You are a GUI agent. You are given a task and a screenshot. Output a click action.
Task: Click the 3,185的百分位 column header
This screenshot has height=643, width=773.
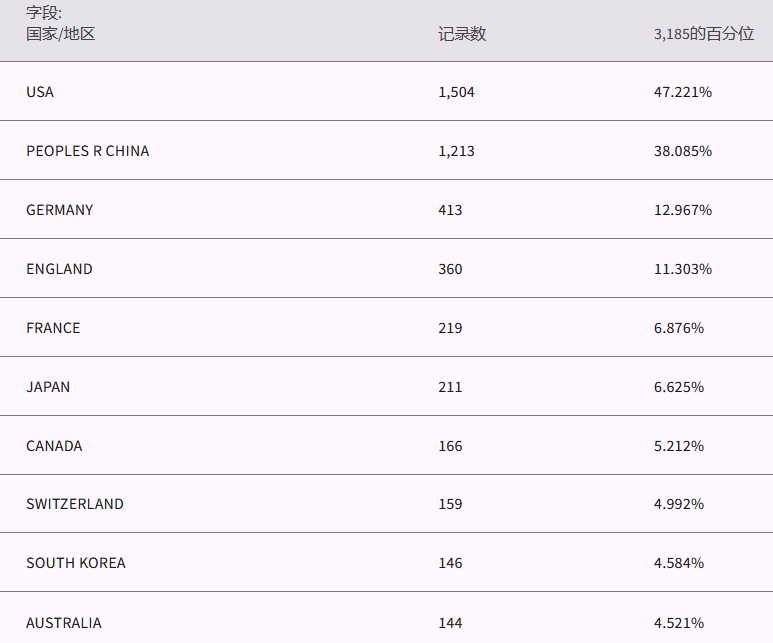[703, 34]
